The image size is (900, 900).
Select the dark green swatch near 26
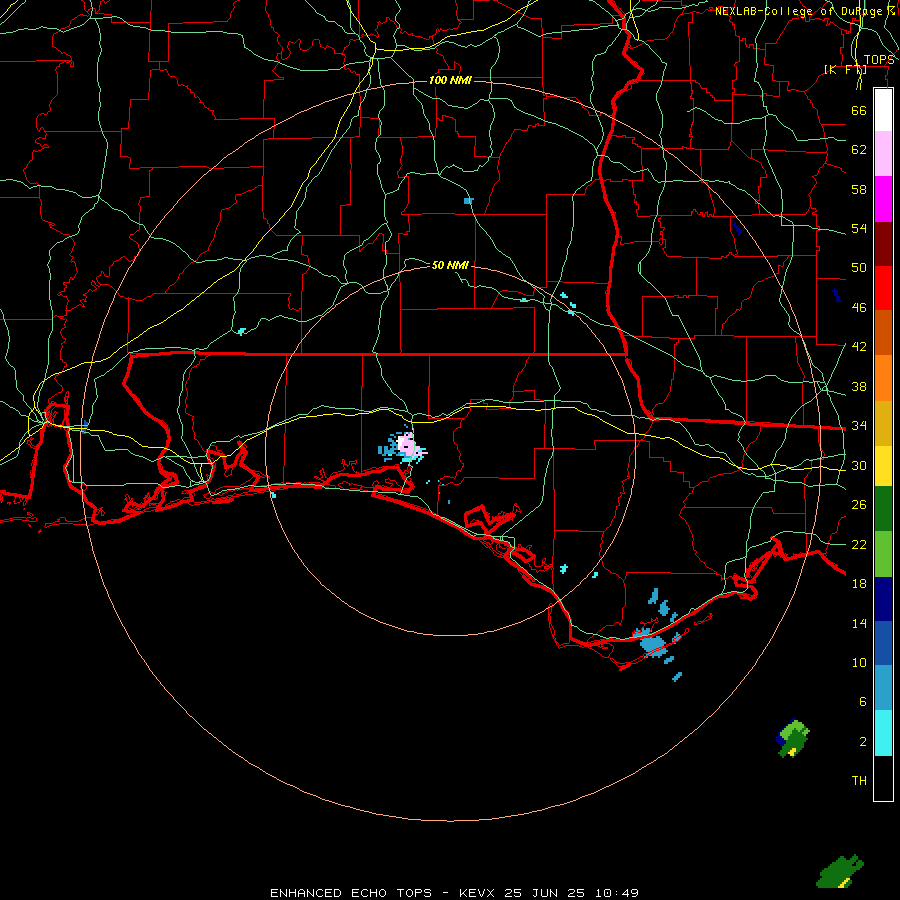[x=883, y=509]
